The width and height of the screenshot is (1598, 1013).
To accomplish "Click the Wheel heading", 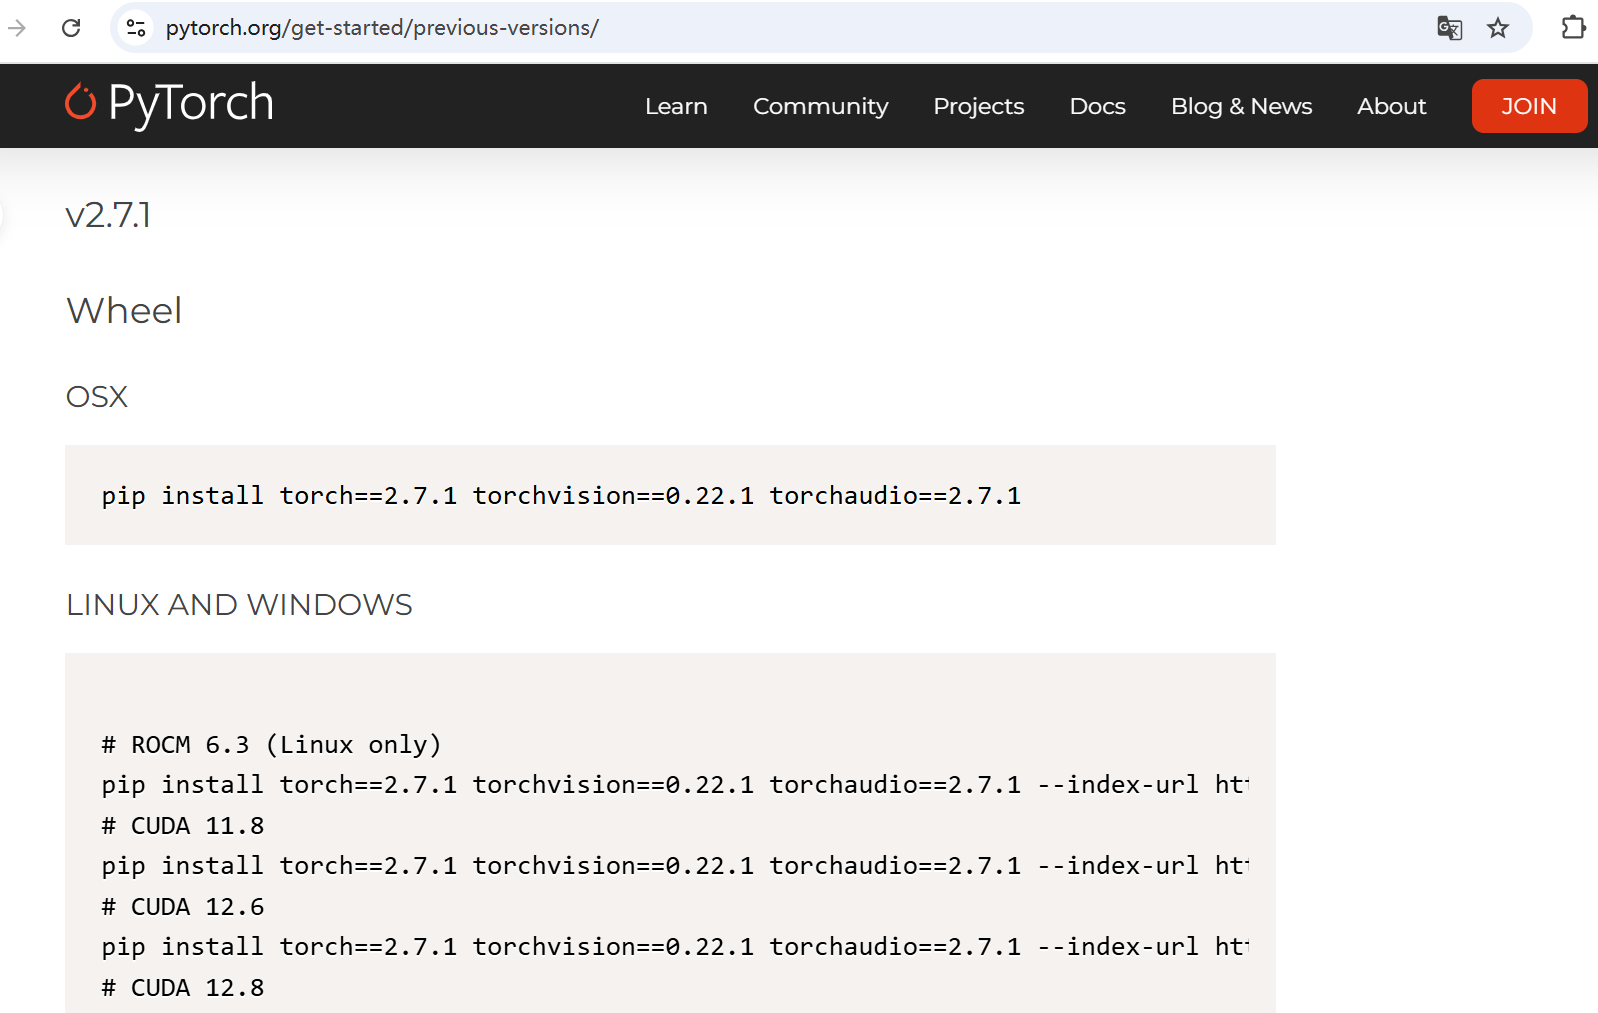I will [124, 311].
